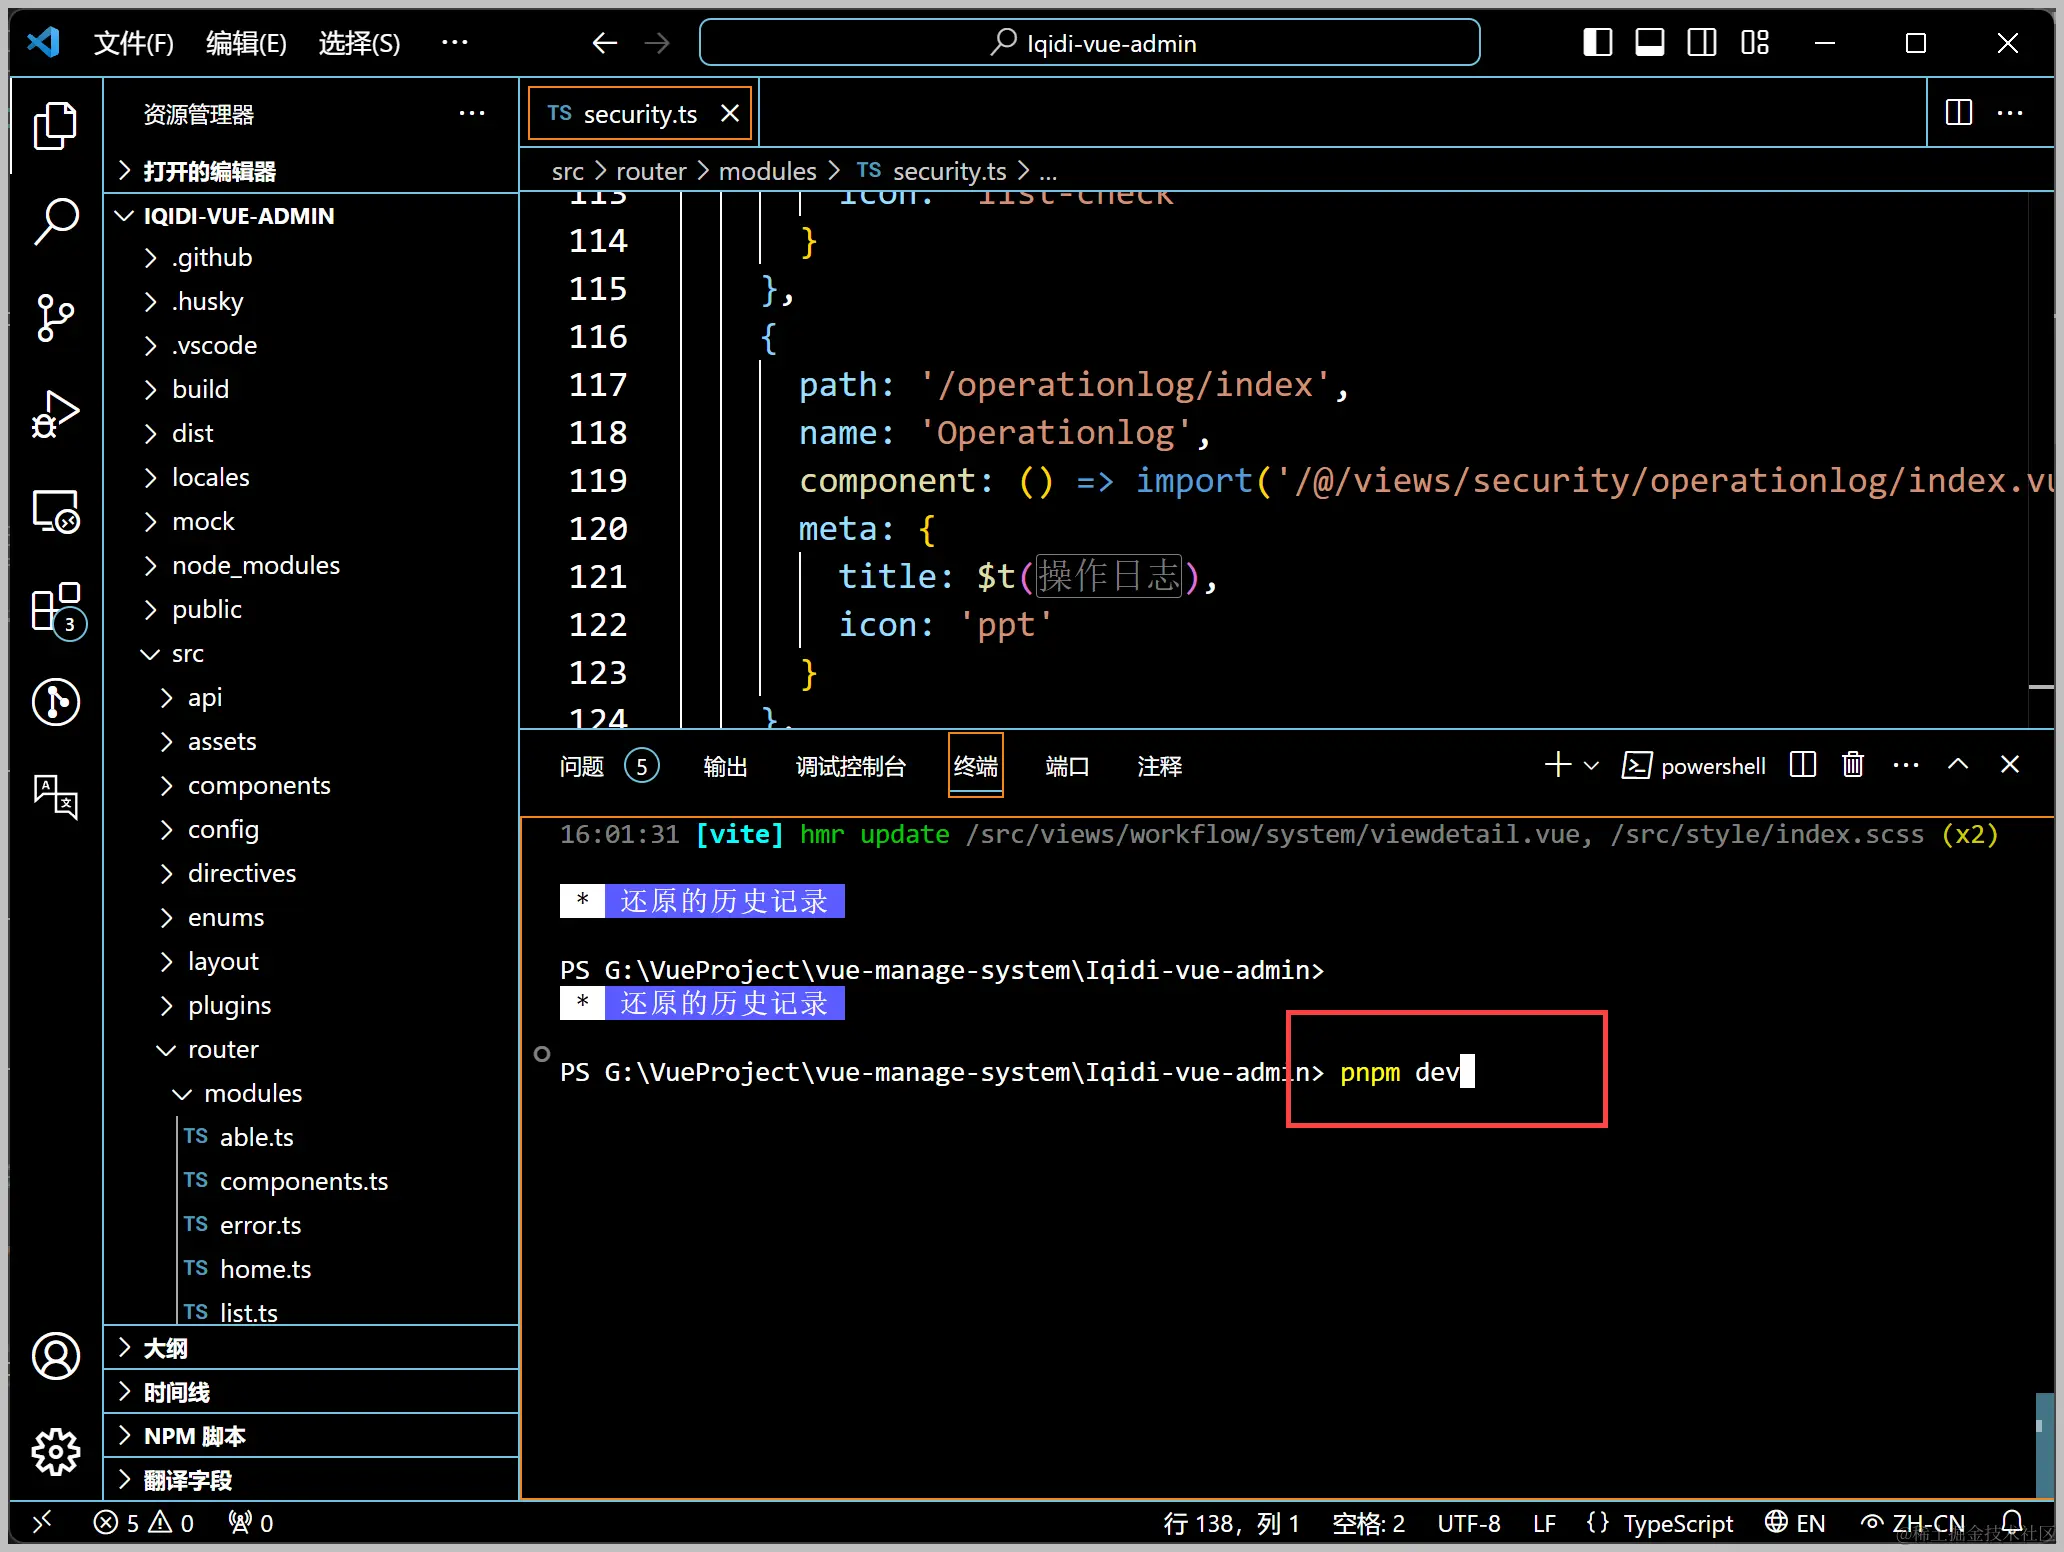The height and width of the screenshot is (1552, 2064).
Task: Click the Iqidi-vue-admin command center search box
Action: (x=1089, y=43)
